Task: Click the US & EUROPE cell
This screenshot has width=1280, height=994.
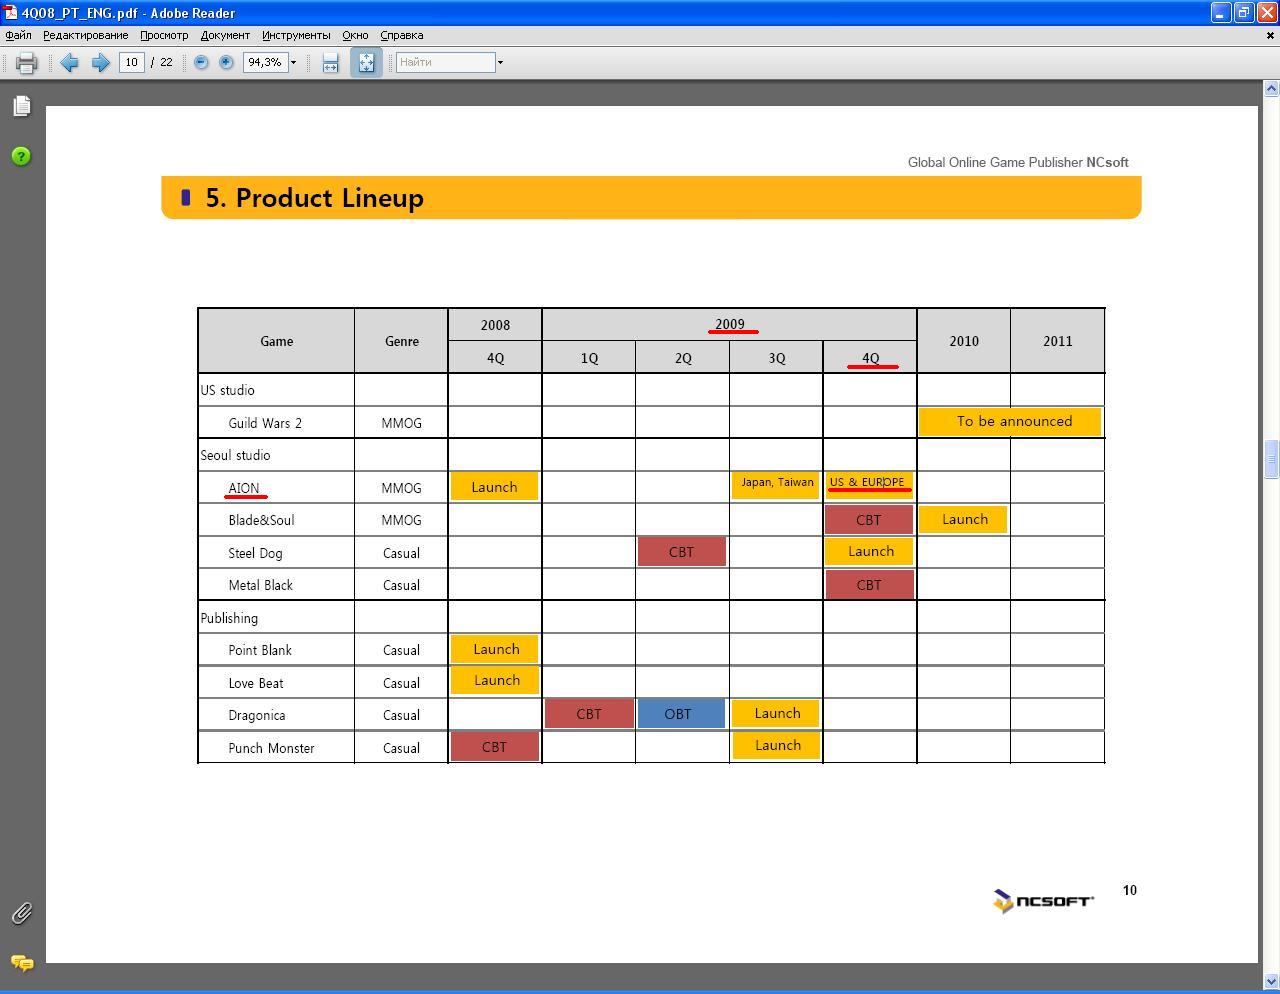Action: click(868, 483)
